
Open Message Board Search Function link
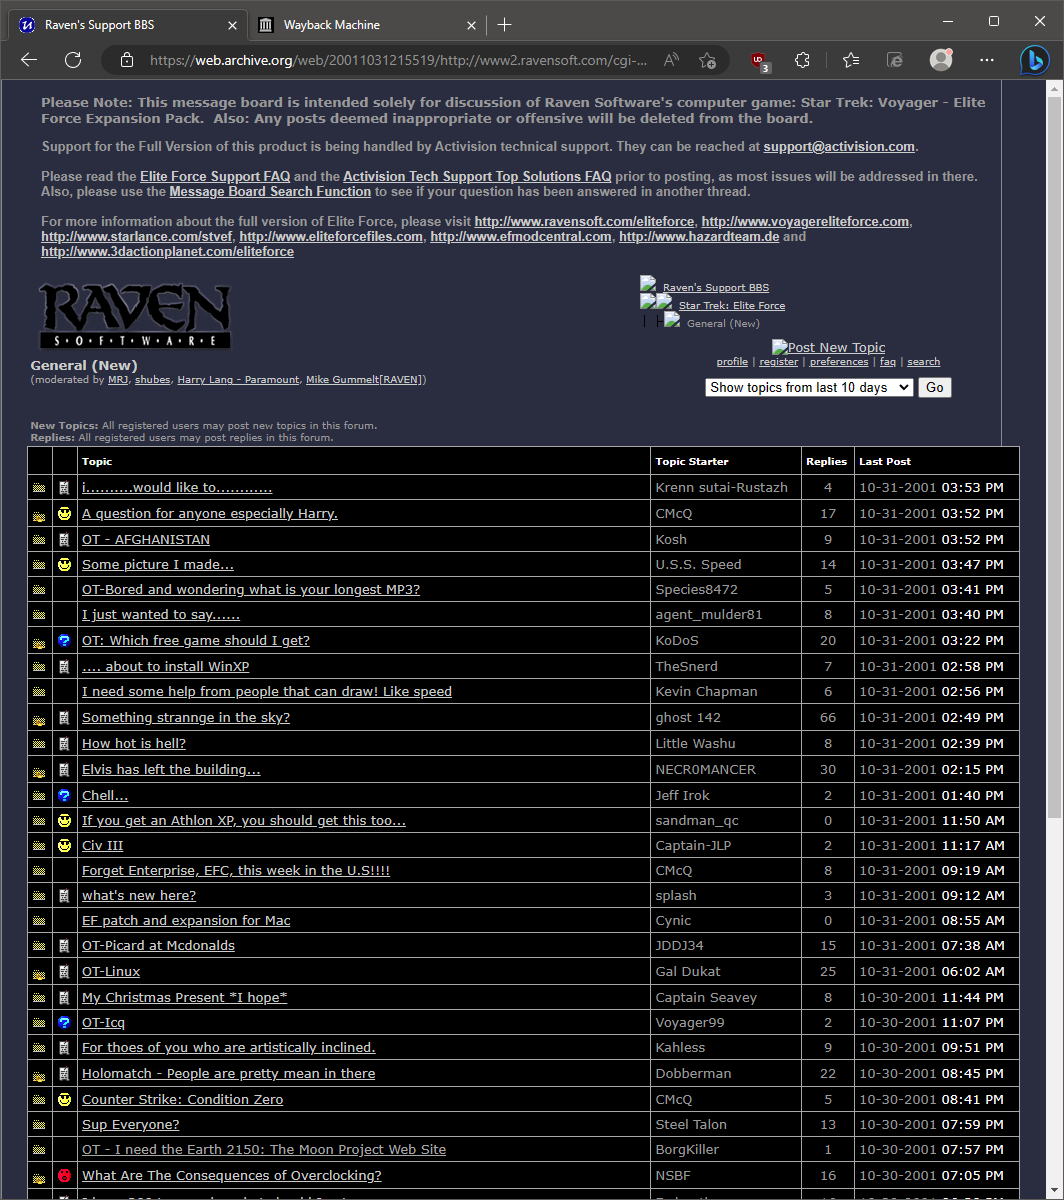coord(270,191)
